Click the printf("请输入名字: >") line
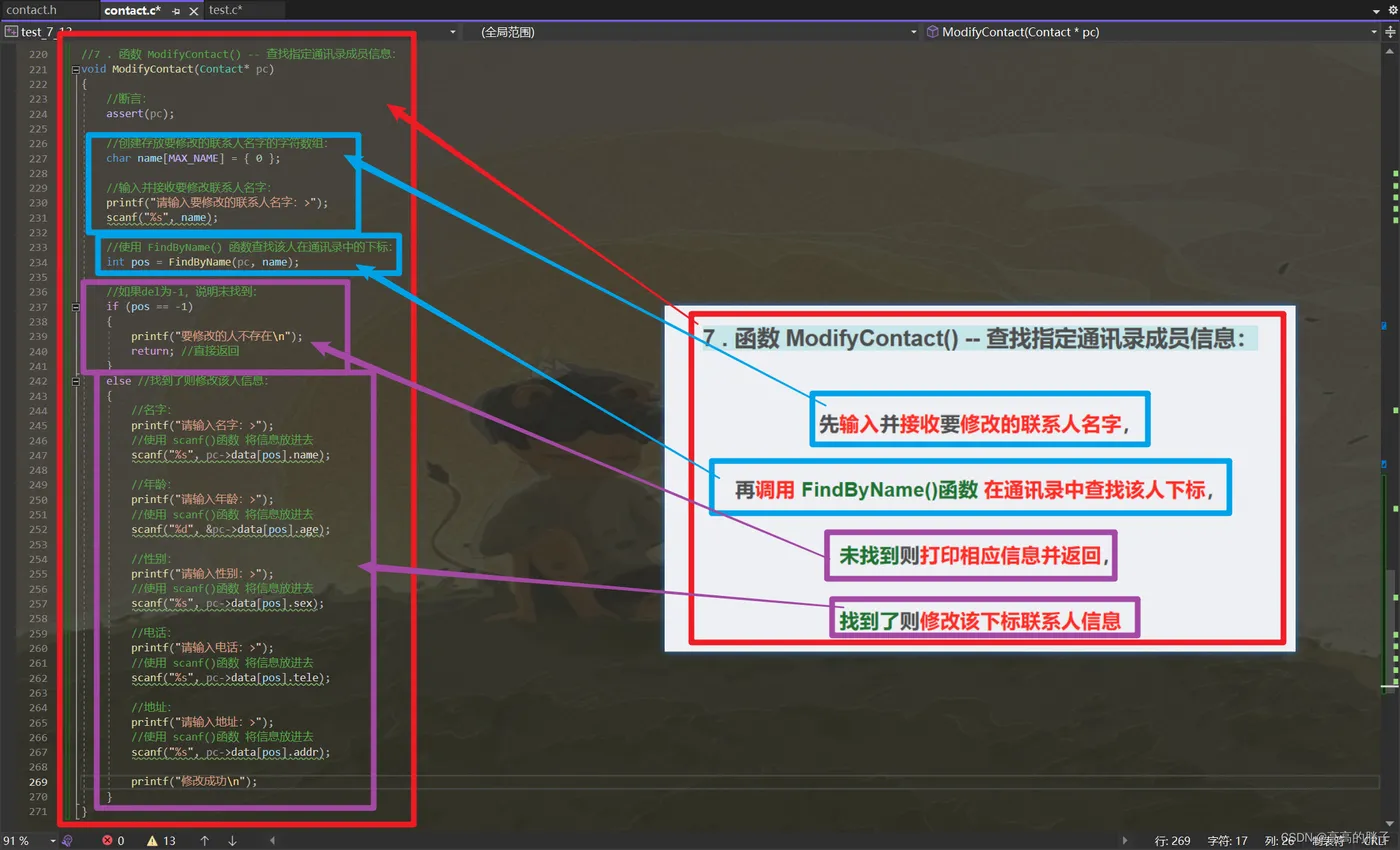Viewport: 1400px width, 850px height. coord(202,425)
